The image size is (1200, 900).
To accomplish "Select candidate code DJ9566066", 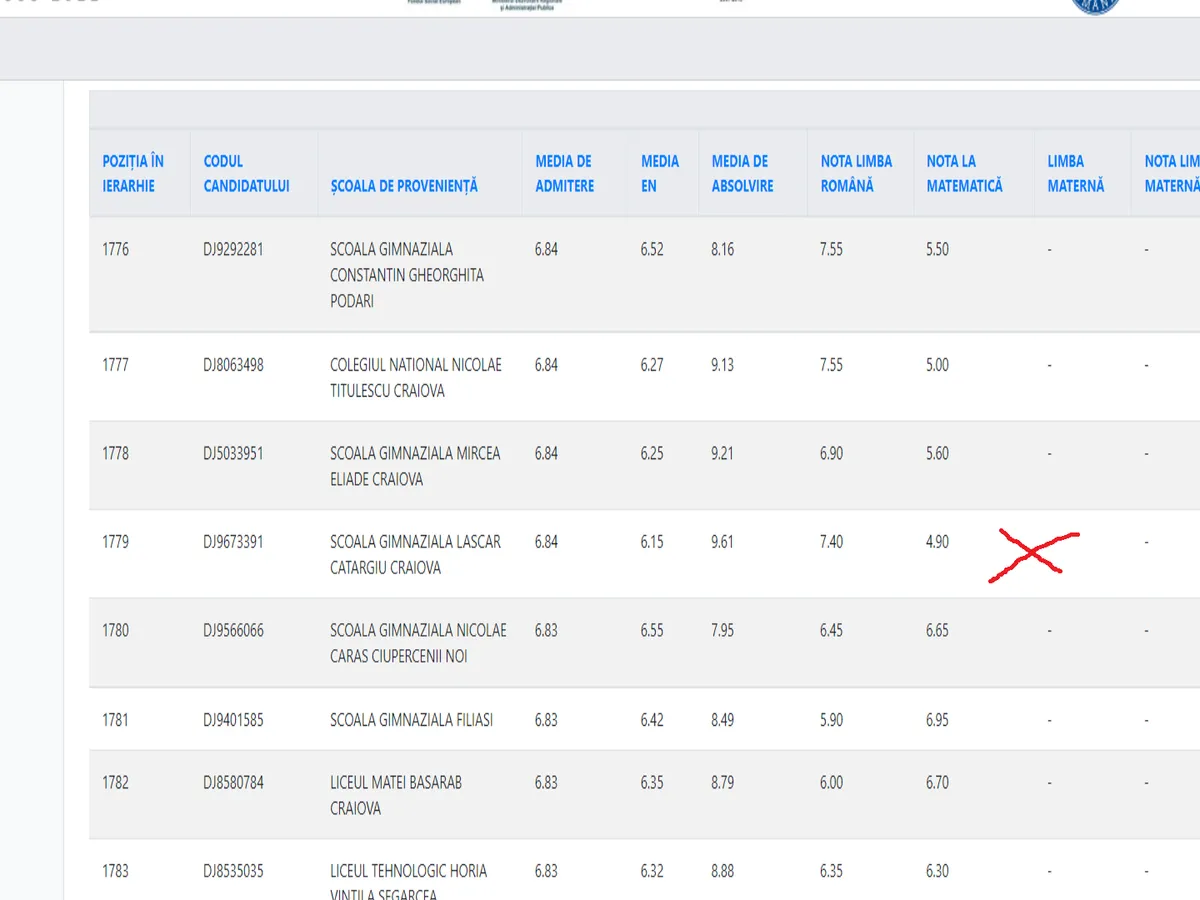I will [233, 631].
